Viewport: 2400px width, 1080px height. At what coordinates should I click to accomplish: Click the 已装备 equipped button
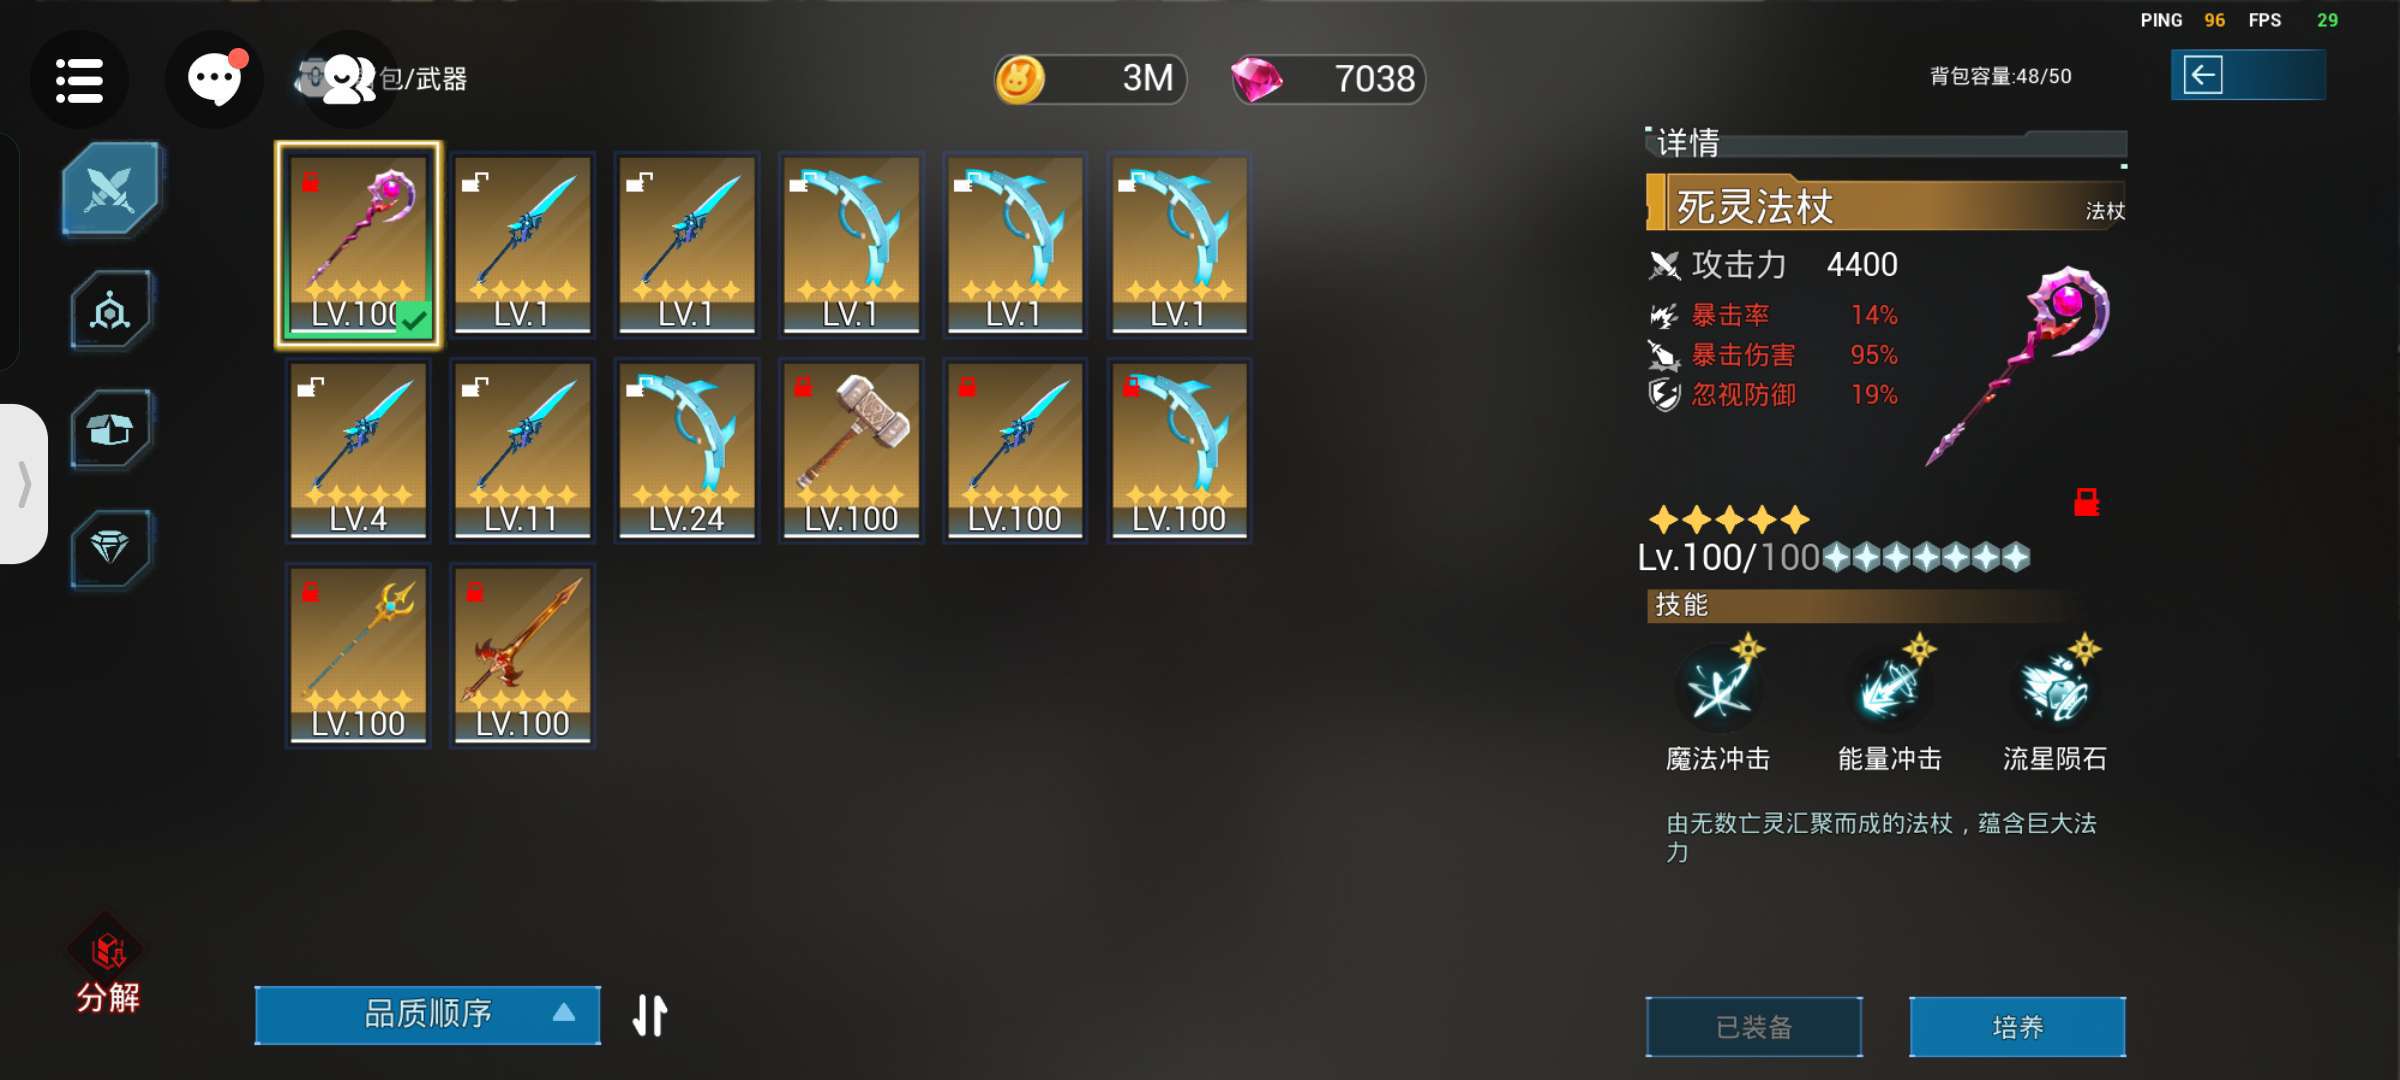[1754, 1027]
